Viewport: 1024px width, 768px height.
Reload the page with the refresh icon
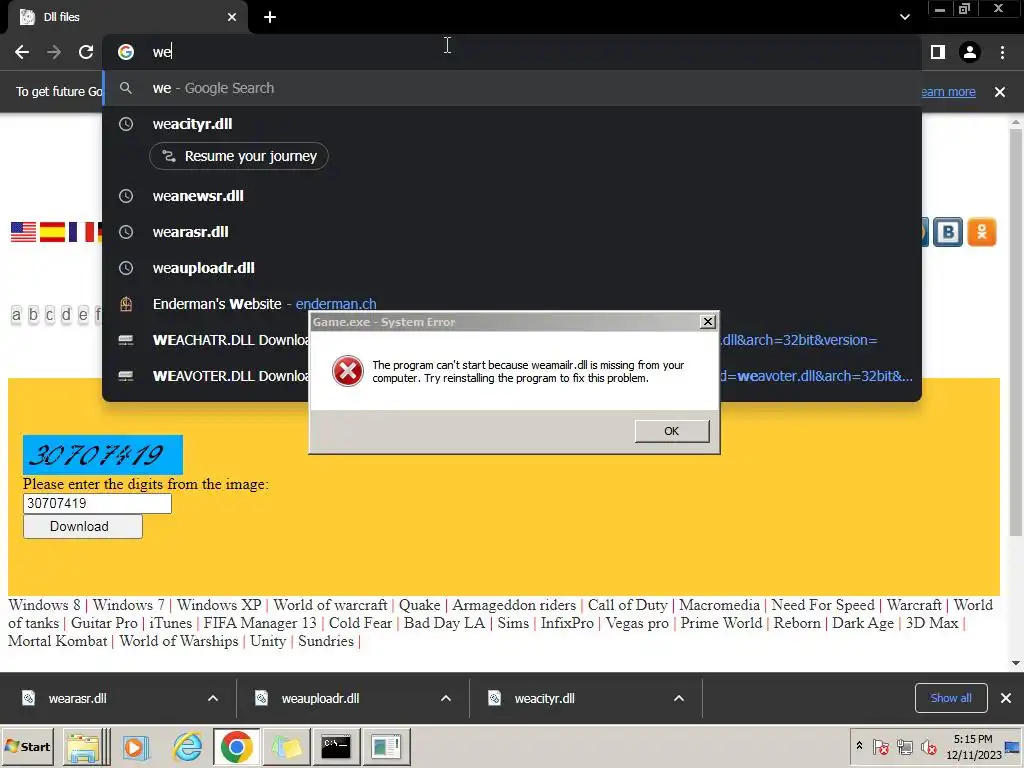pos(86,52)
